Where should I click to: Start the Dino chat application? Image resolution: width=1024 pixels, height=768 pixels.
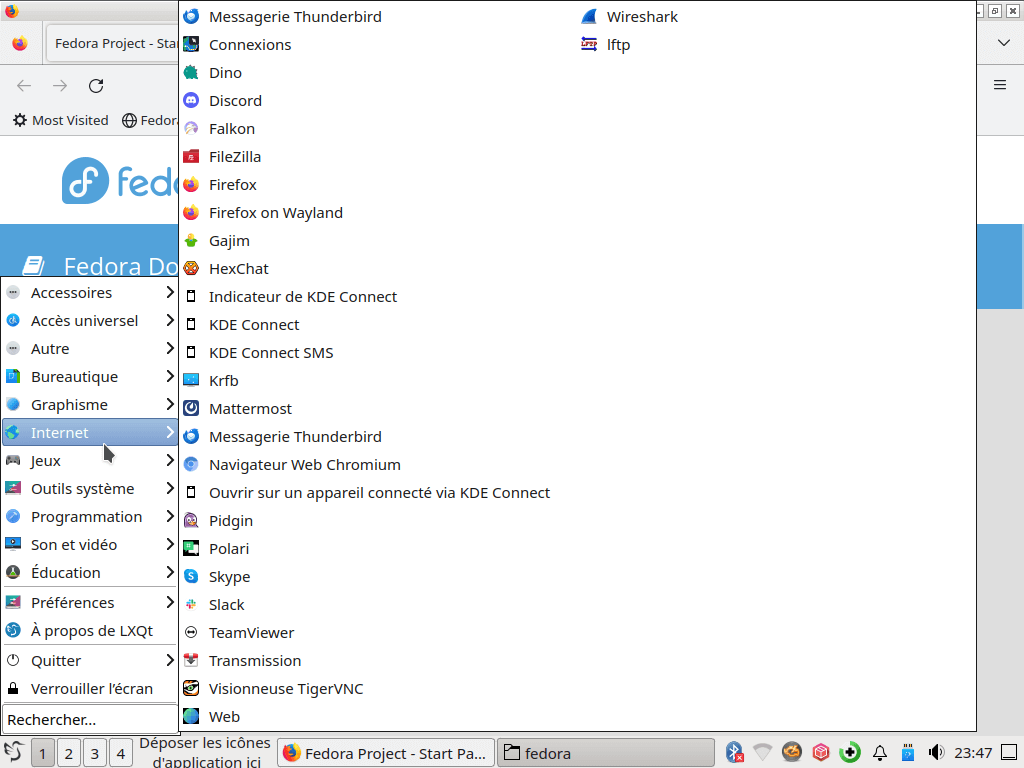click(212, 73)
